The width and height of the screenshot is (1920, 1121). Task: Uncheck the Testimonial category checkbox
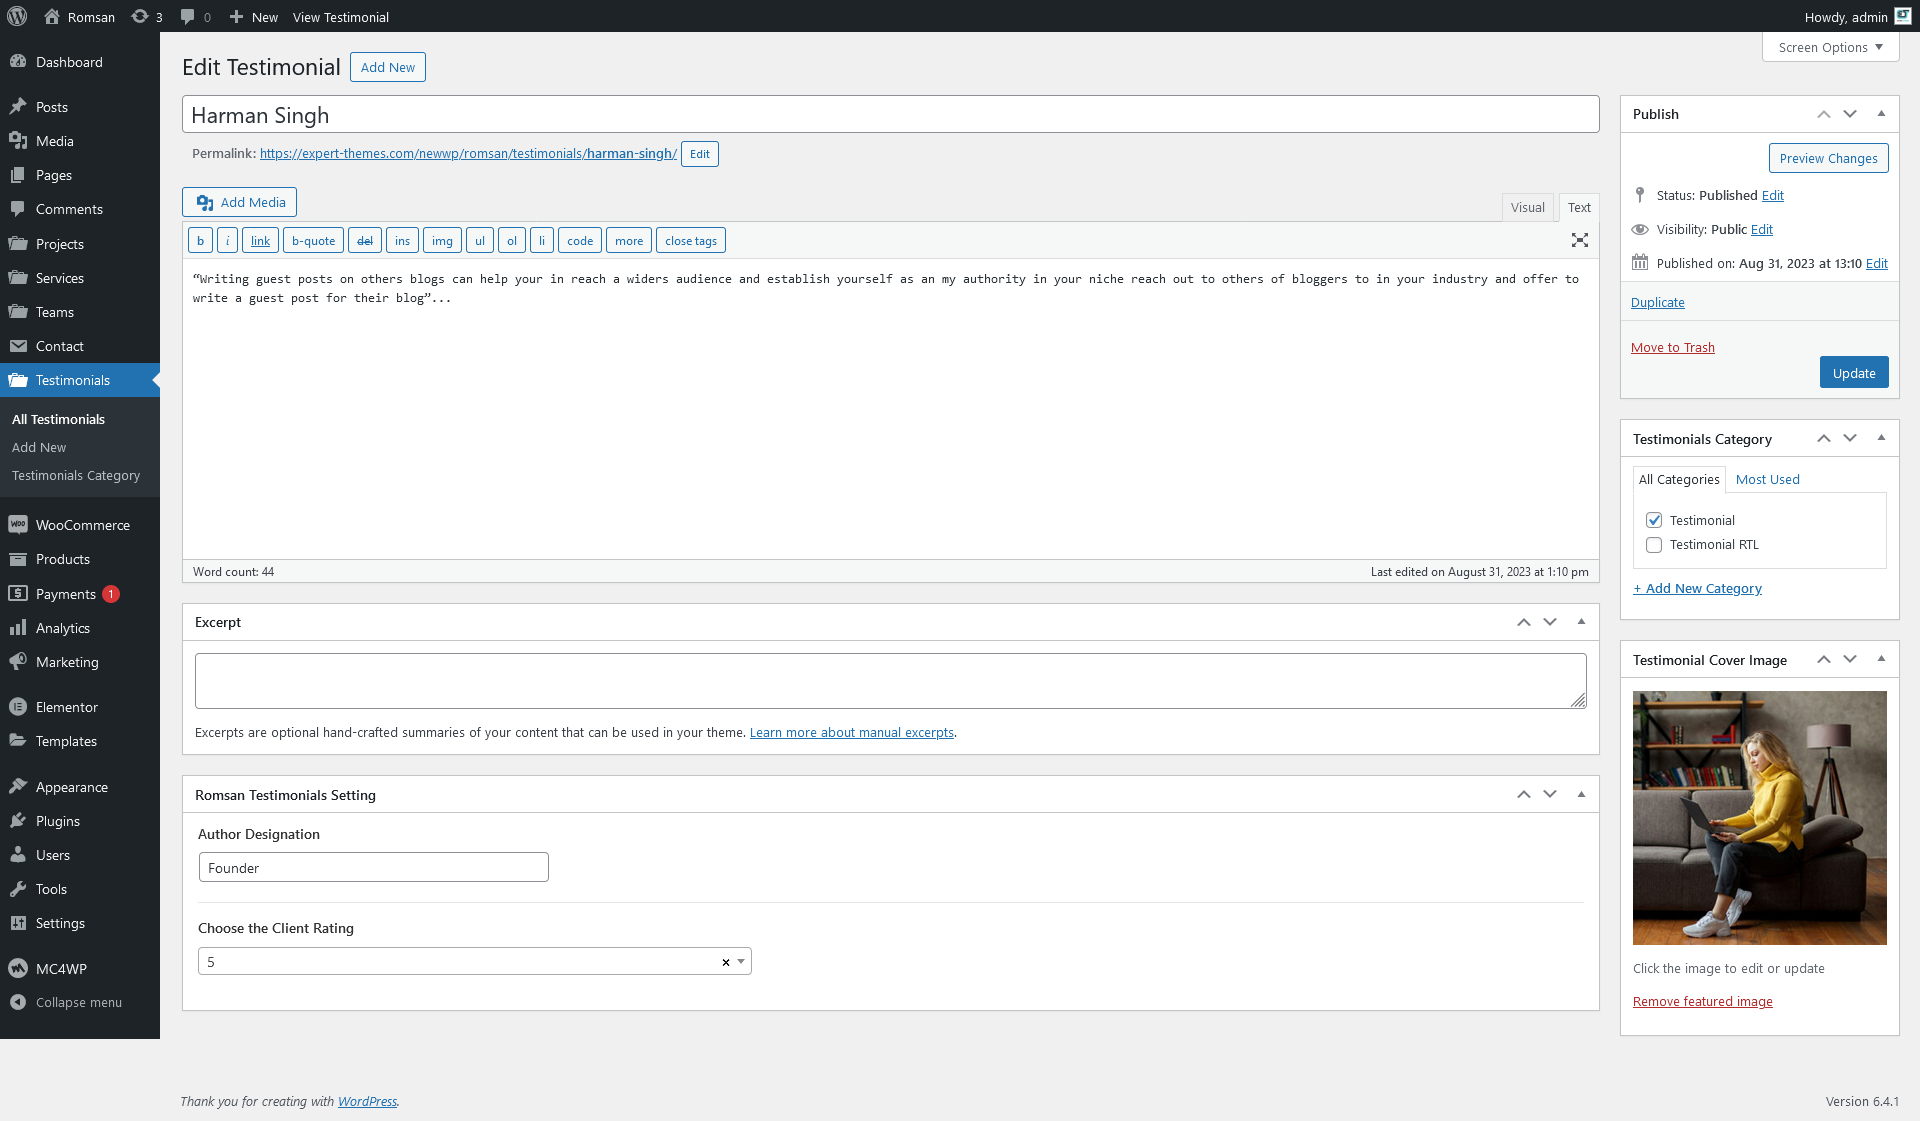pyautogui.click(x=1654, y=520)
